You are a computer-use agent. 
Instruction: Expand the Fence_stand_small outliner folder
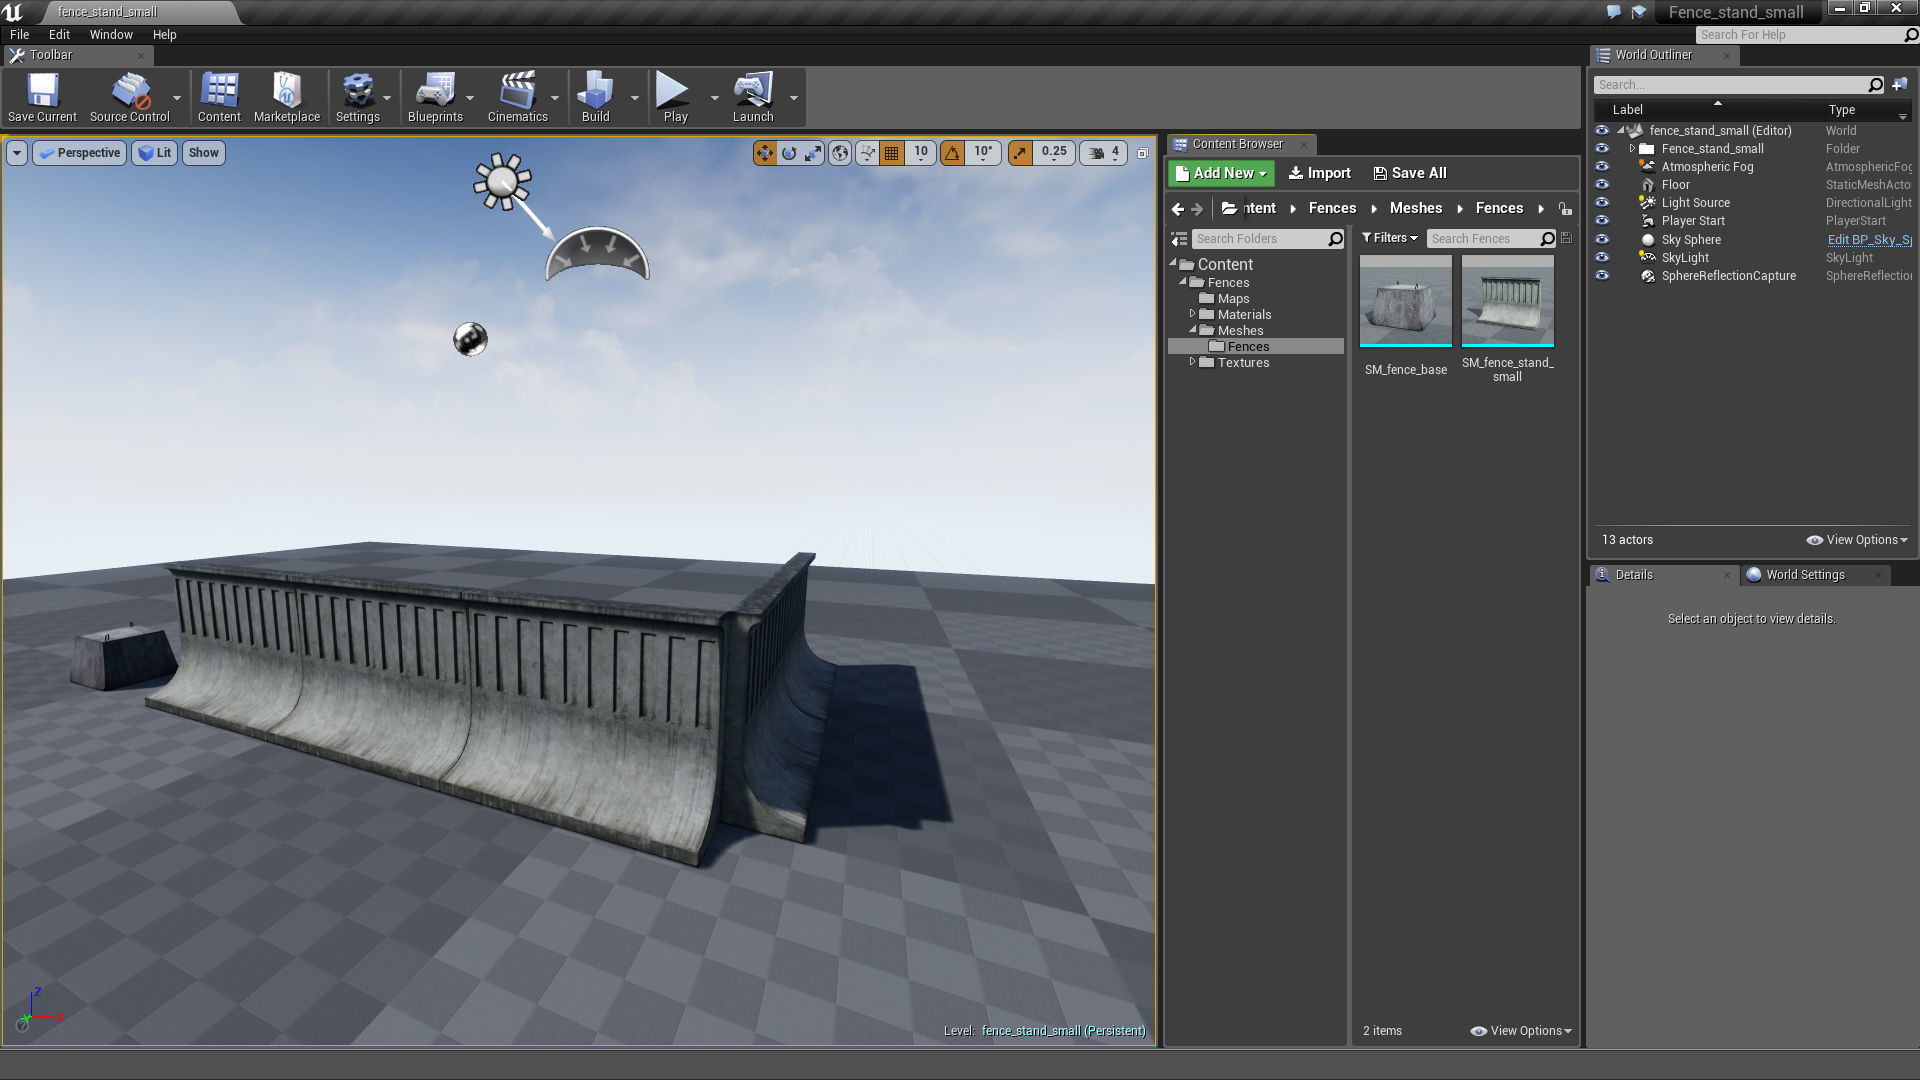tap(1633, 149)
